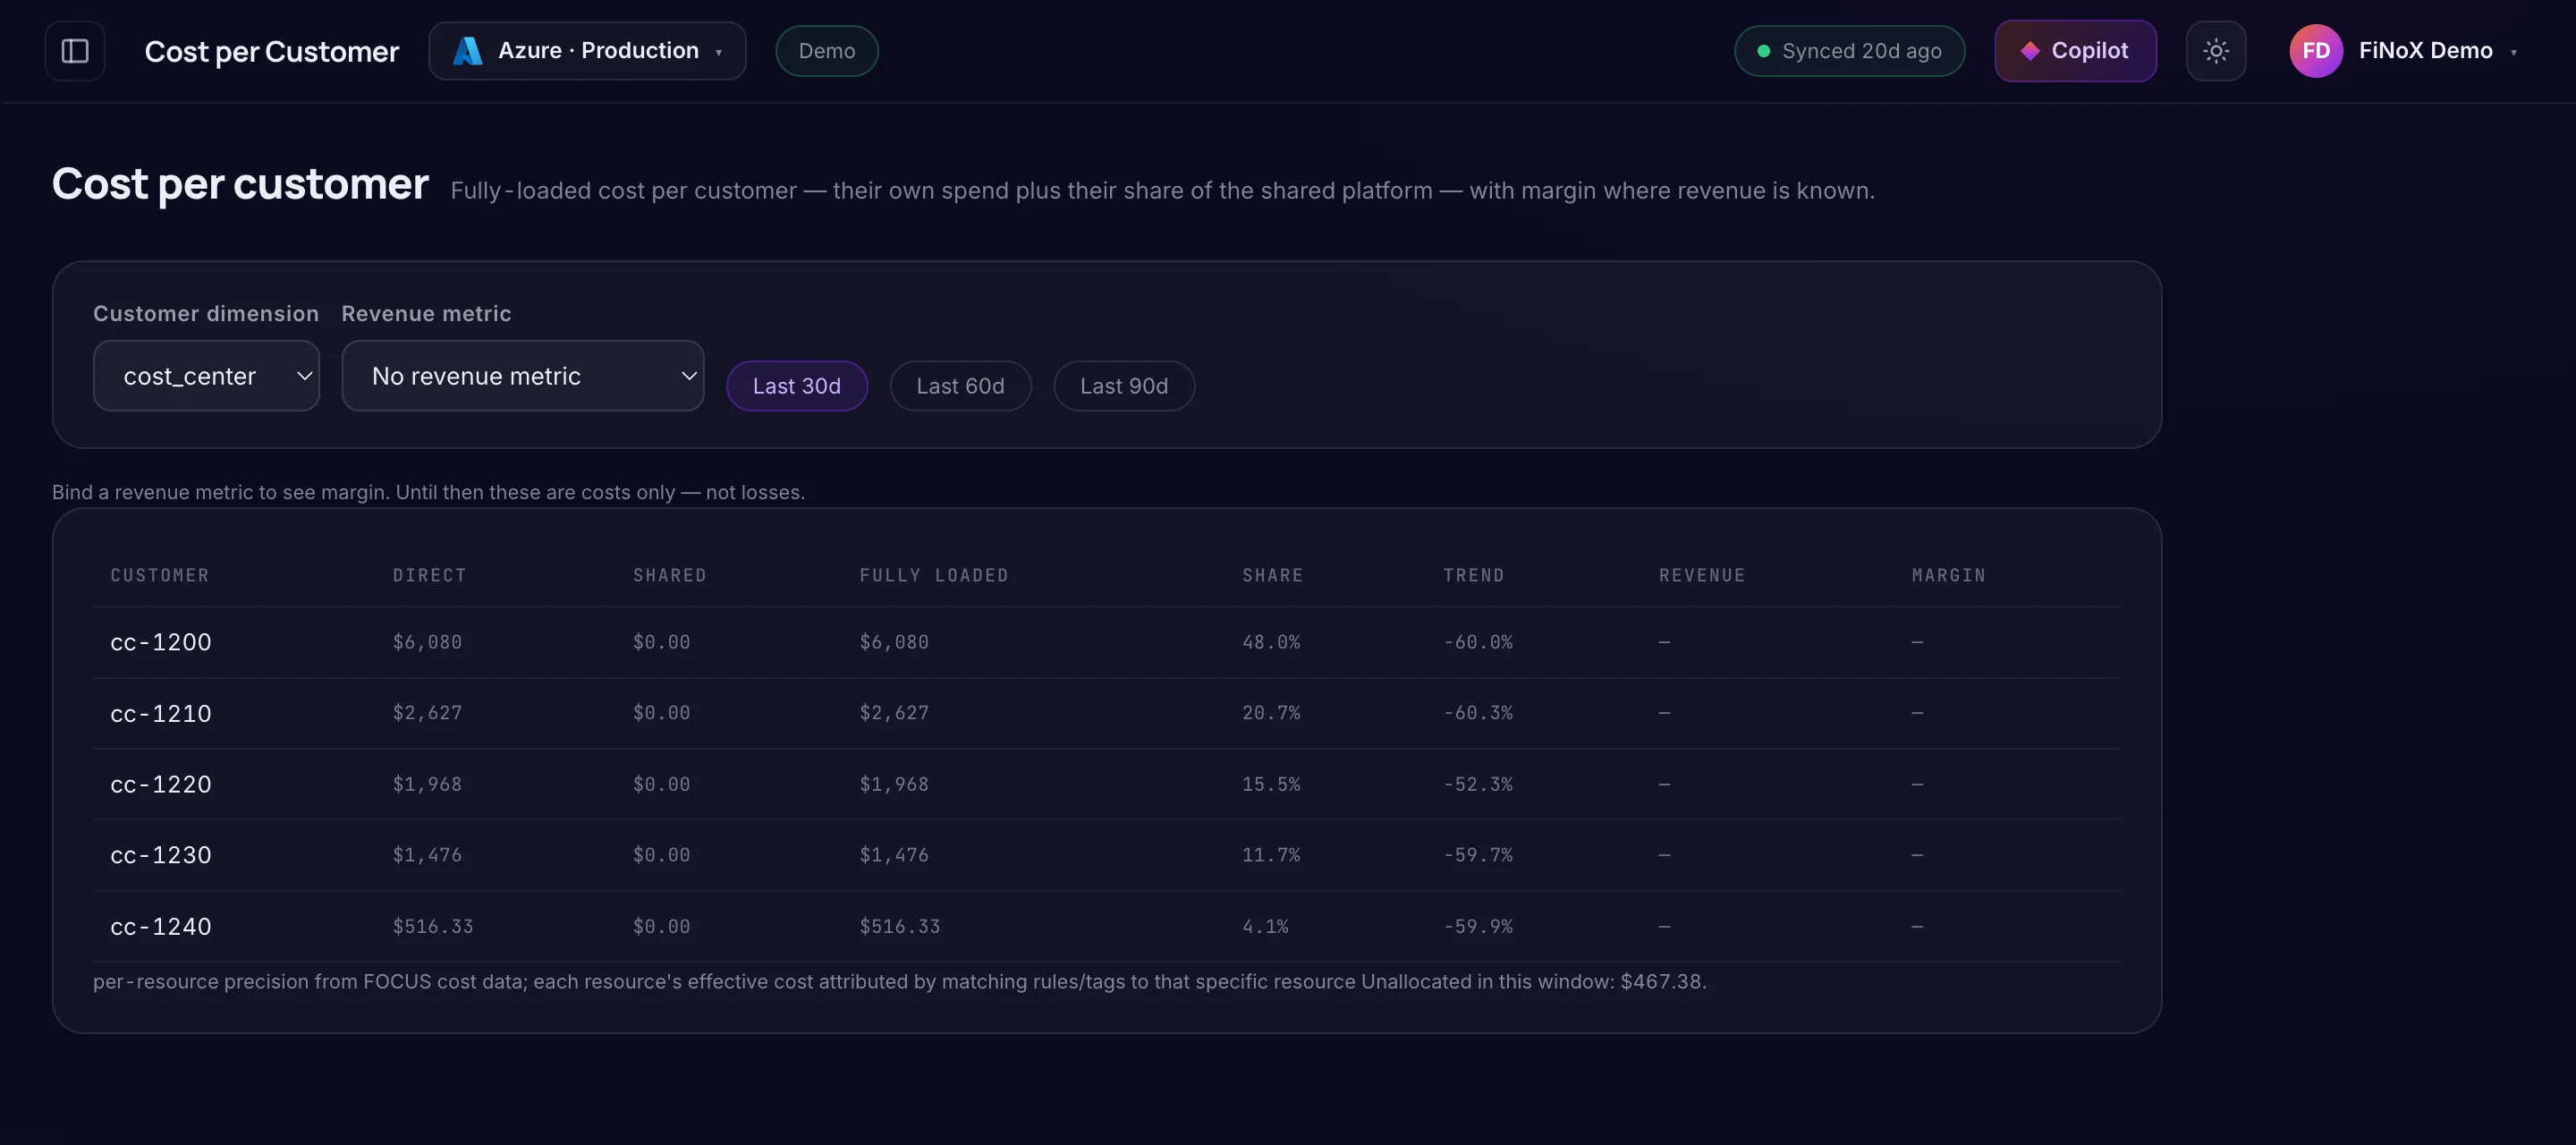Open the cost_center dimension dropdown
The width and height of the screenshot is (2576, 1145).
click(x=206, y=376)
